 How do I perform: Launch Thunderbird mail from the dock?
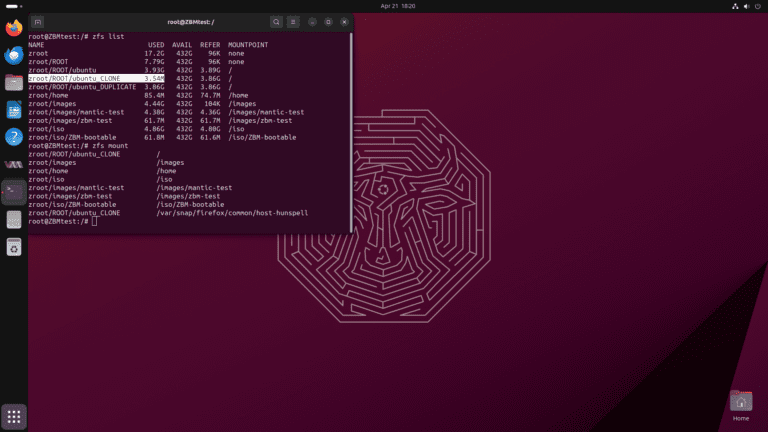coord(14,55)
